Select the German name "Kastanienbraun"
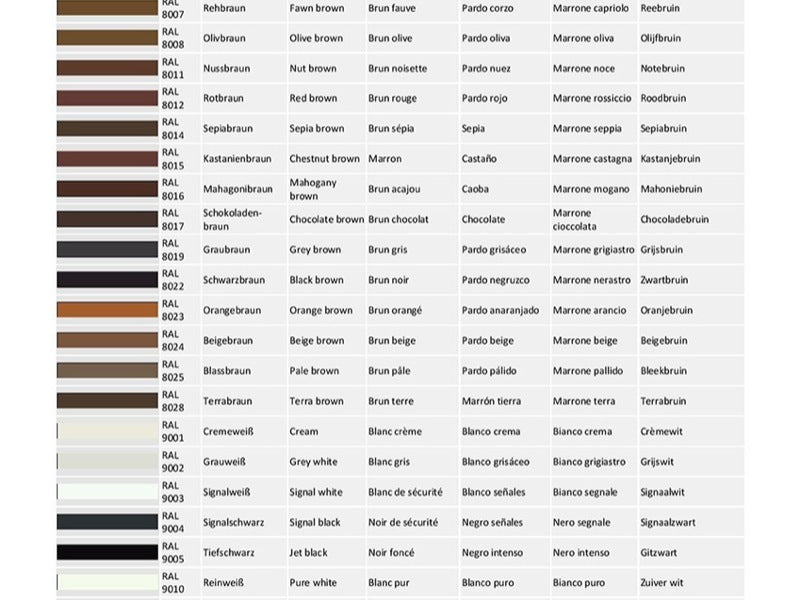Screen dimensions: 800x600 pyautogui.click(x=237, y=159)
